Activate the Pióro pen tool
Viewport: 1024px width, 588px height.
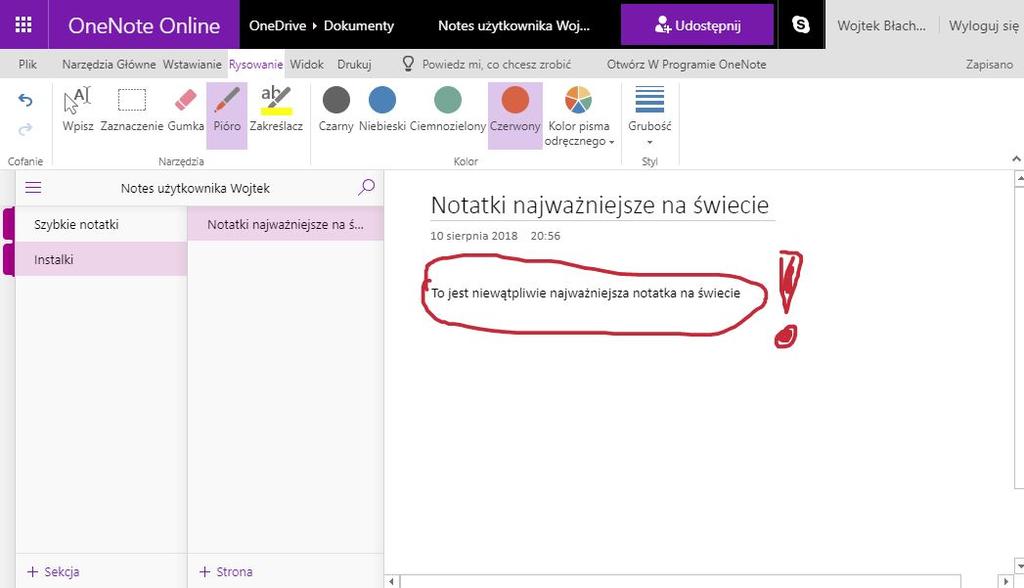click(x=227, y=115)
